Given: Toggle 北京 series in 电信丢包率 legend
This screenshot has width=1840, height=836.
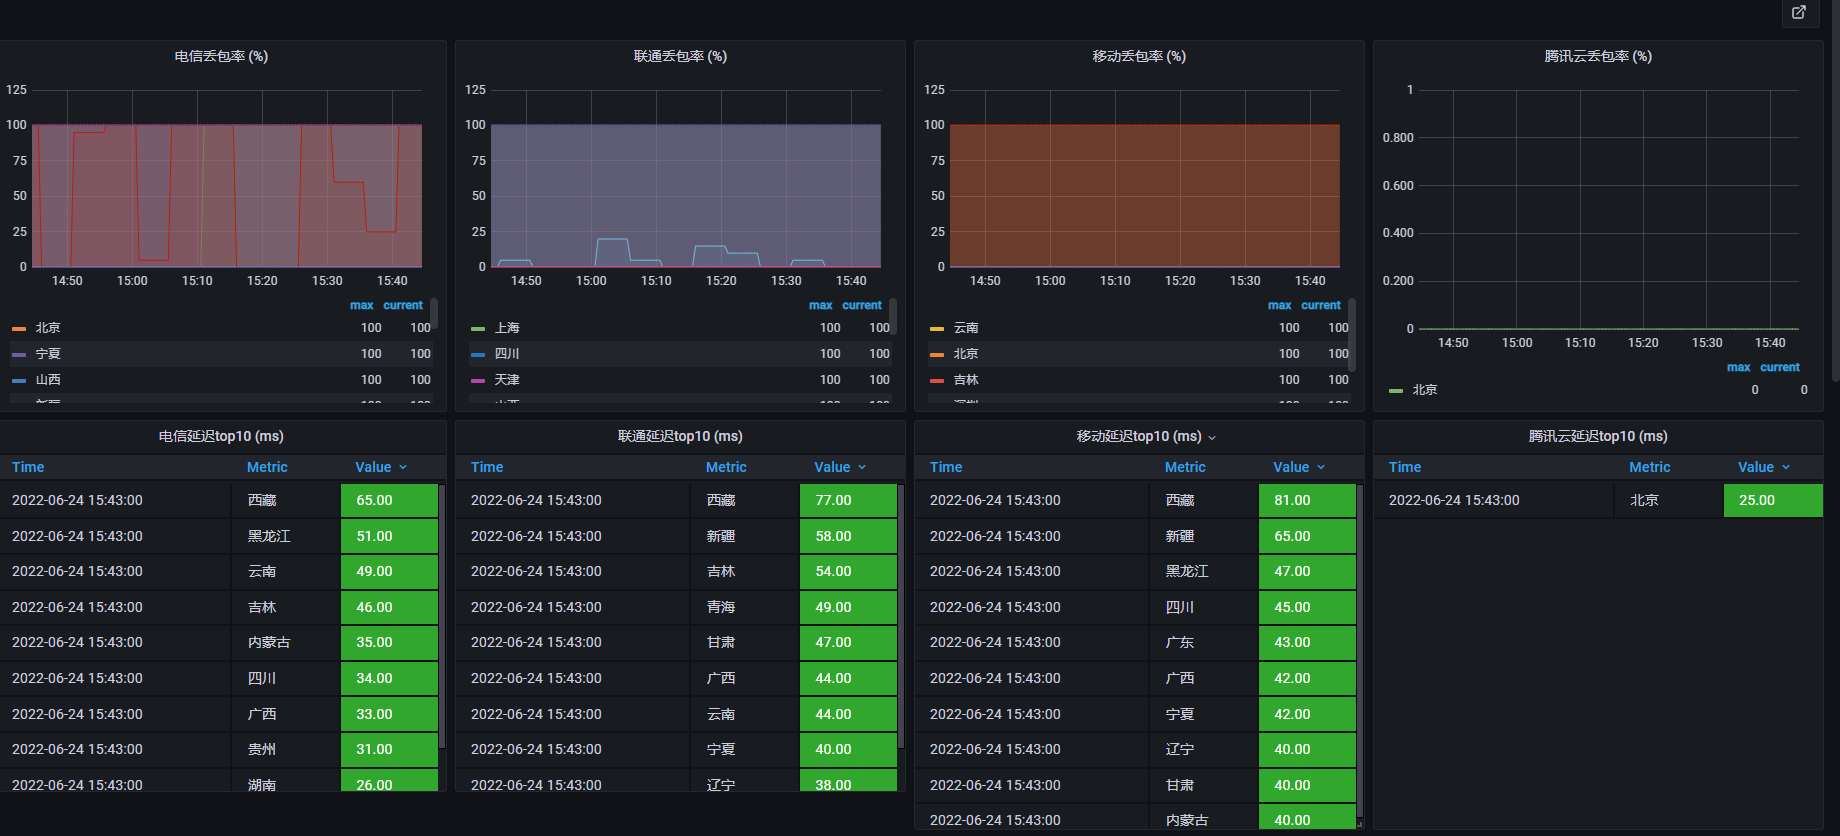Looking at the screenshot, I should 48,328.
